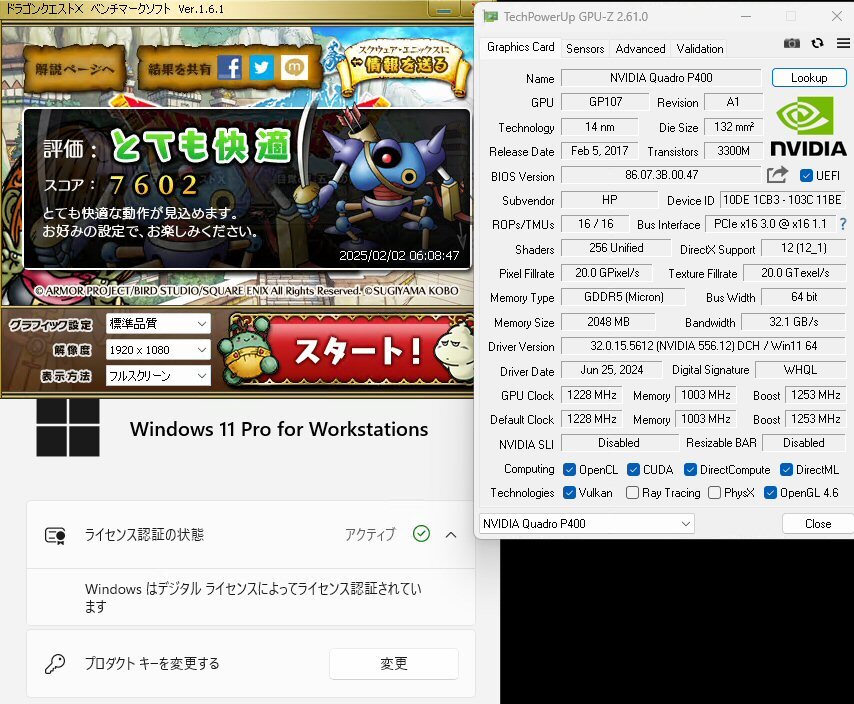
Task: Open the display mode dropdown (フルスクリーン)
Action: pyautogui.click(x=158, y=376)
